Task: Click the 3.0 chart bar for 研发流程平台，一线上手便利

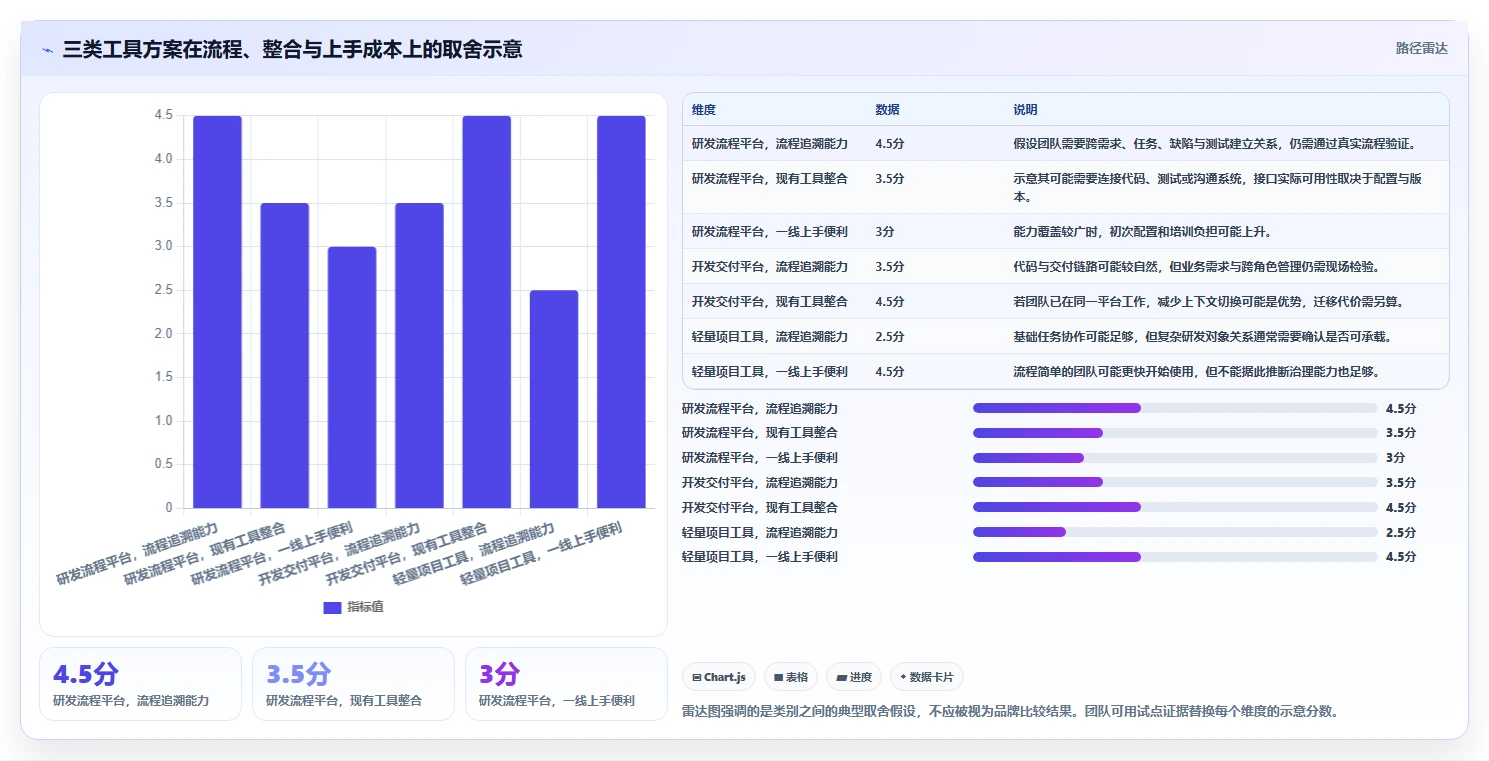Action: 352,377
